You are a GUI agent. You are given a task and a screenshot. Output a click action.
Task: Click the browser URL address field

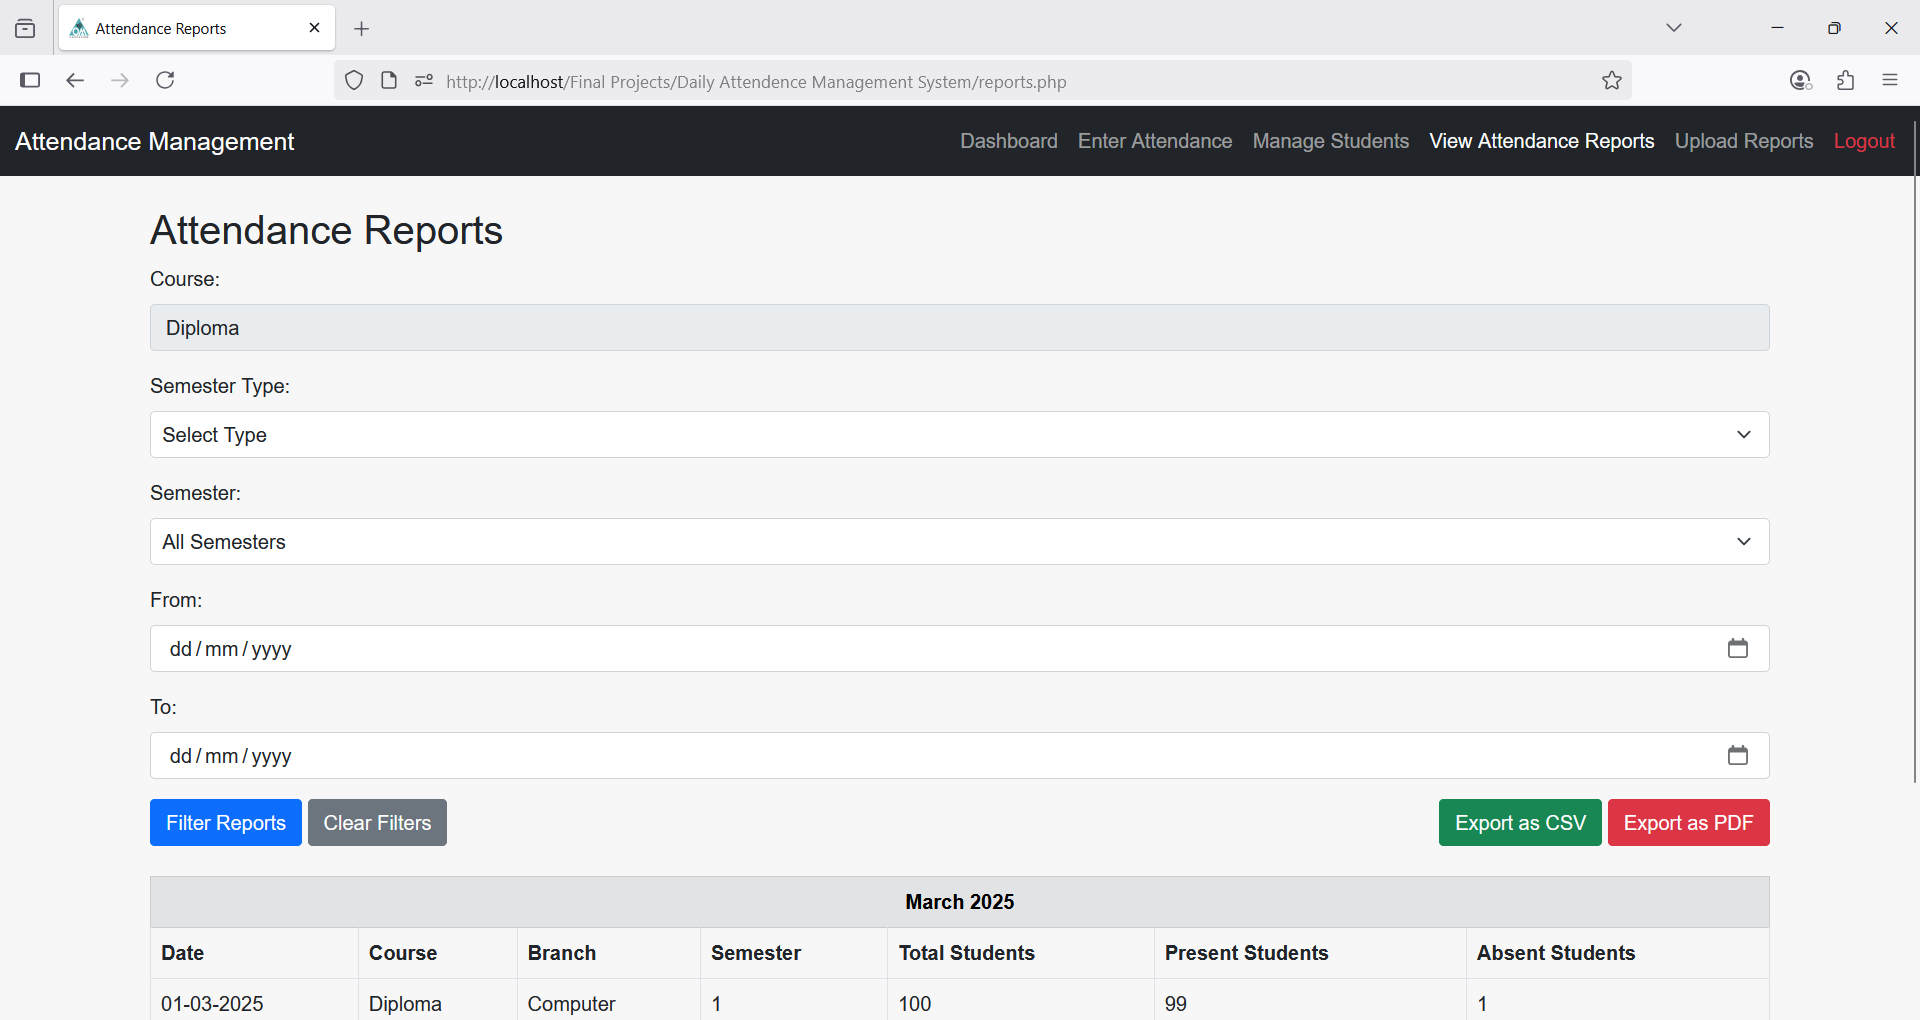point(1000,82)
